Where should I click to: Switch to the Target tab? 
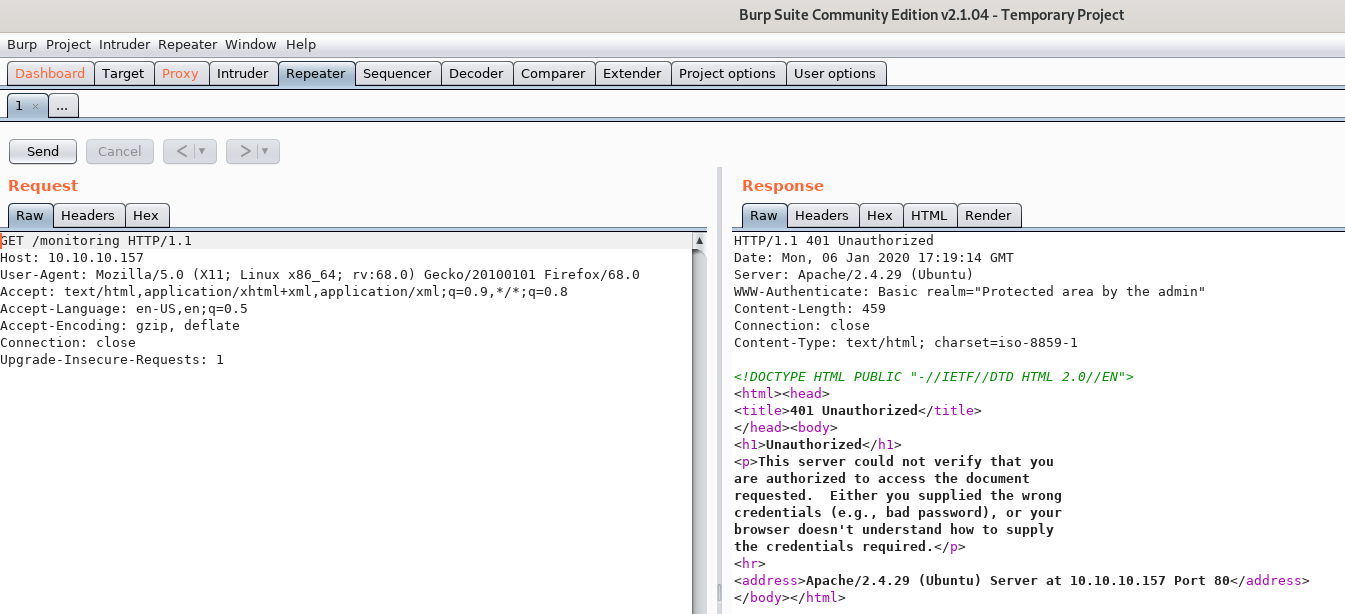click(124, 73)
